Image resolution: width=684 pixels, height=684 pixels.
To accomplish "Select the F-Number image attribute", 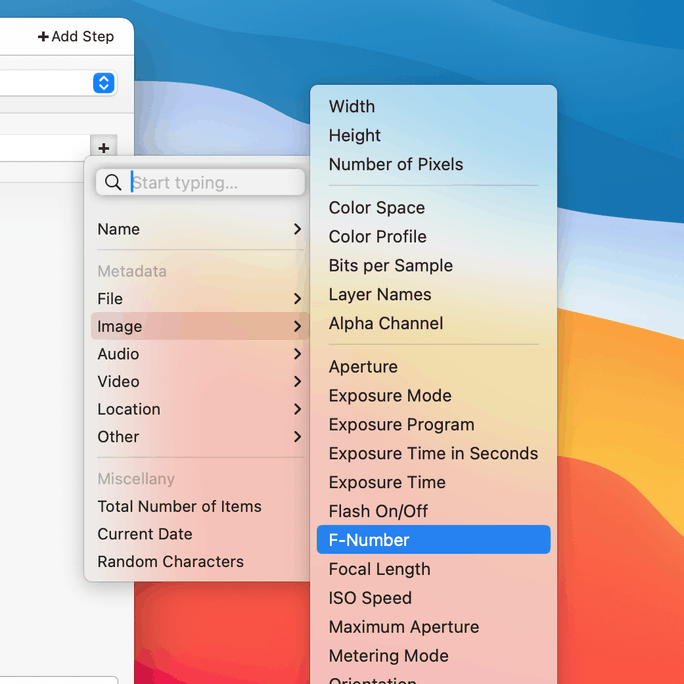I will (369, 540).
